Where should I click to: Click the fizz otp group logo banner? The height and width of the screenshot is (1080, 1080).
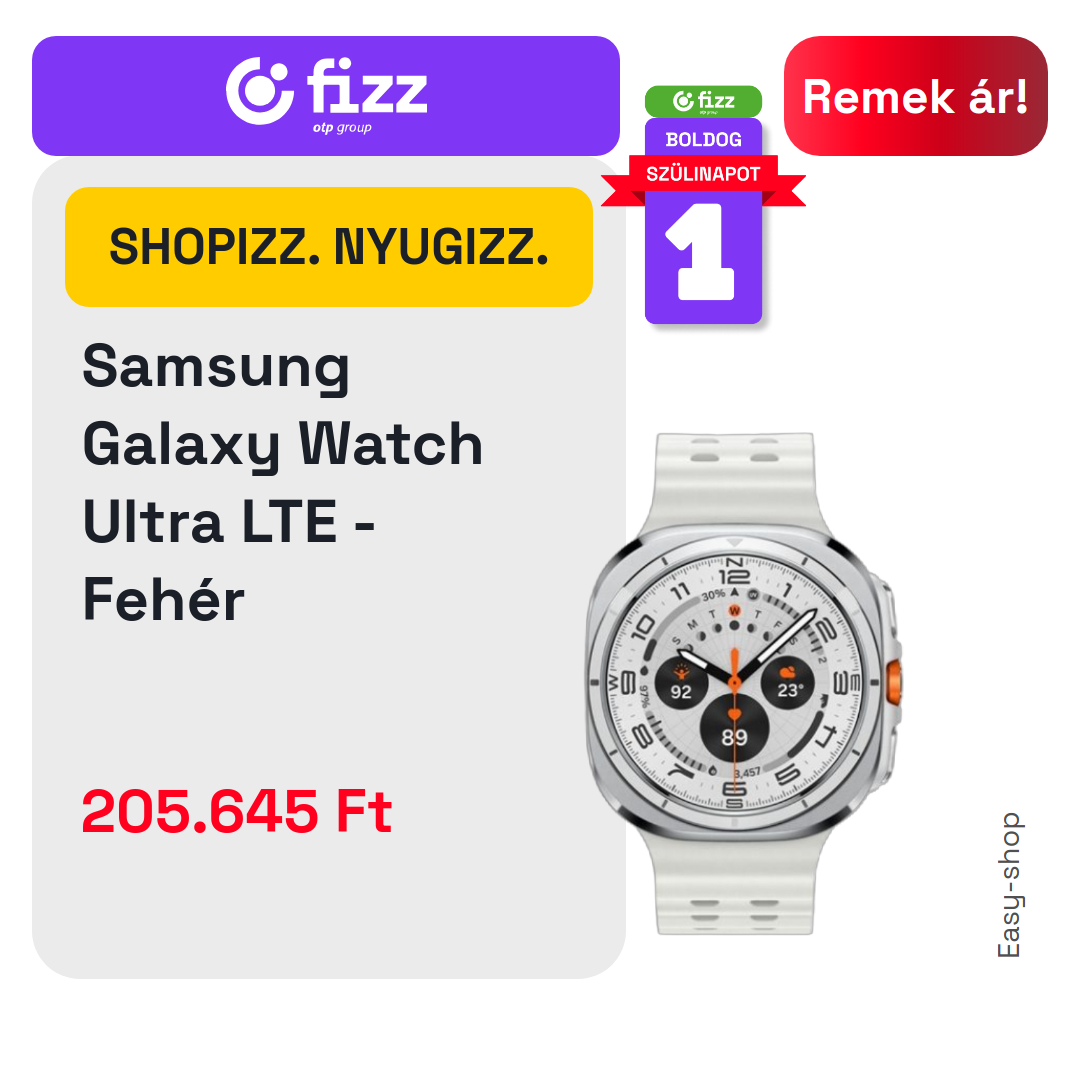pyautogui.click(x=326, y=96)
